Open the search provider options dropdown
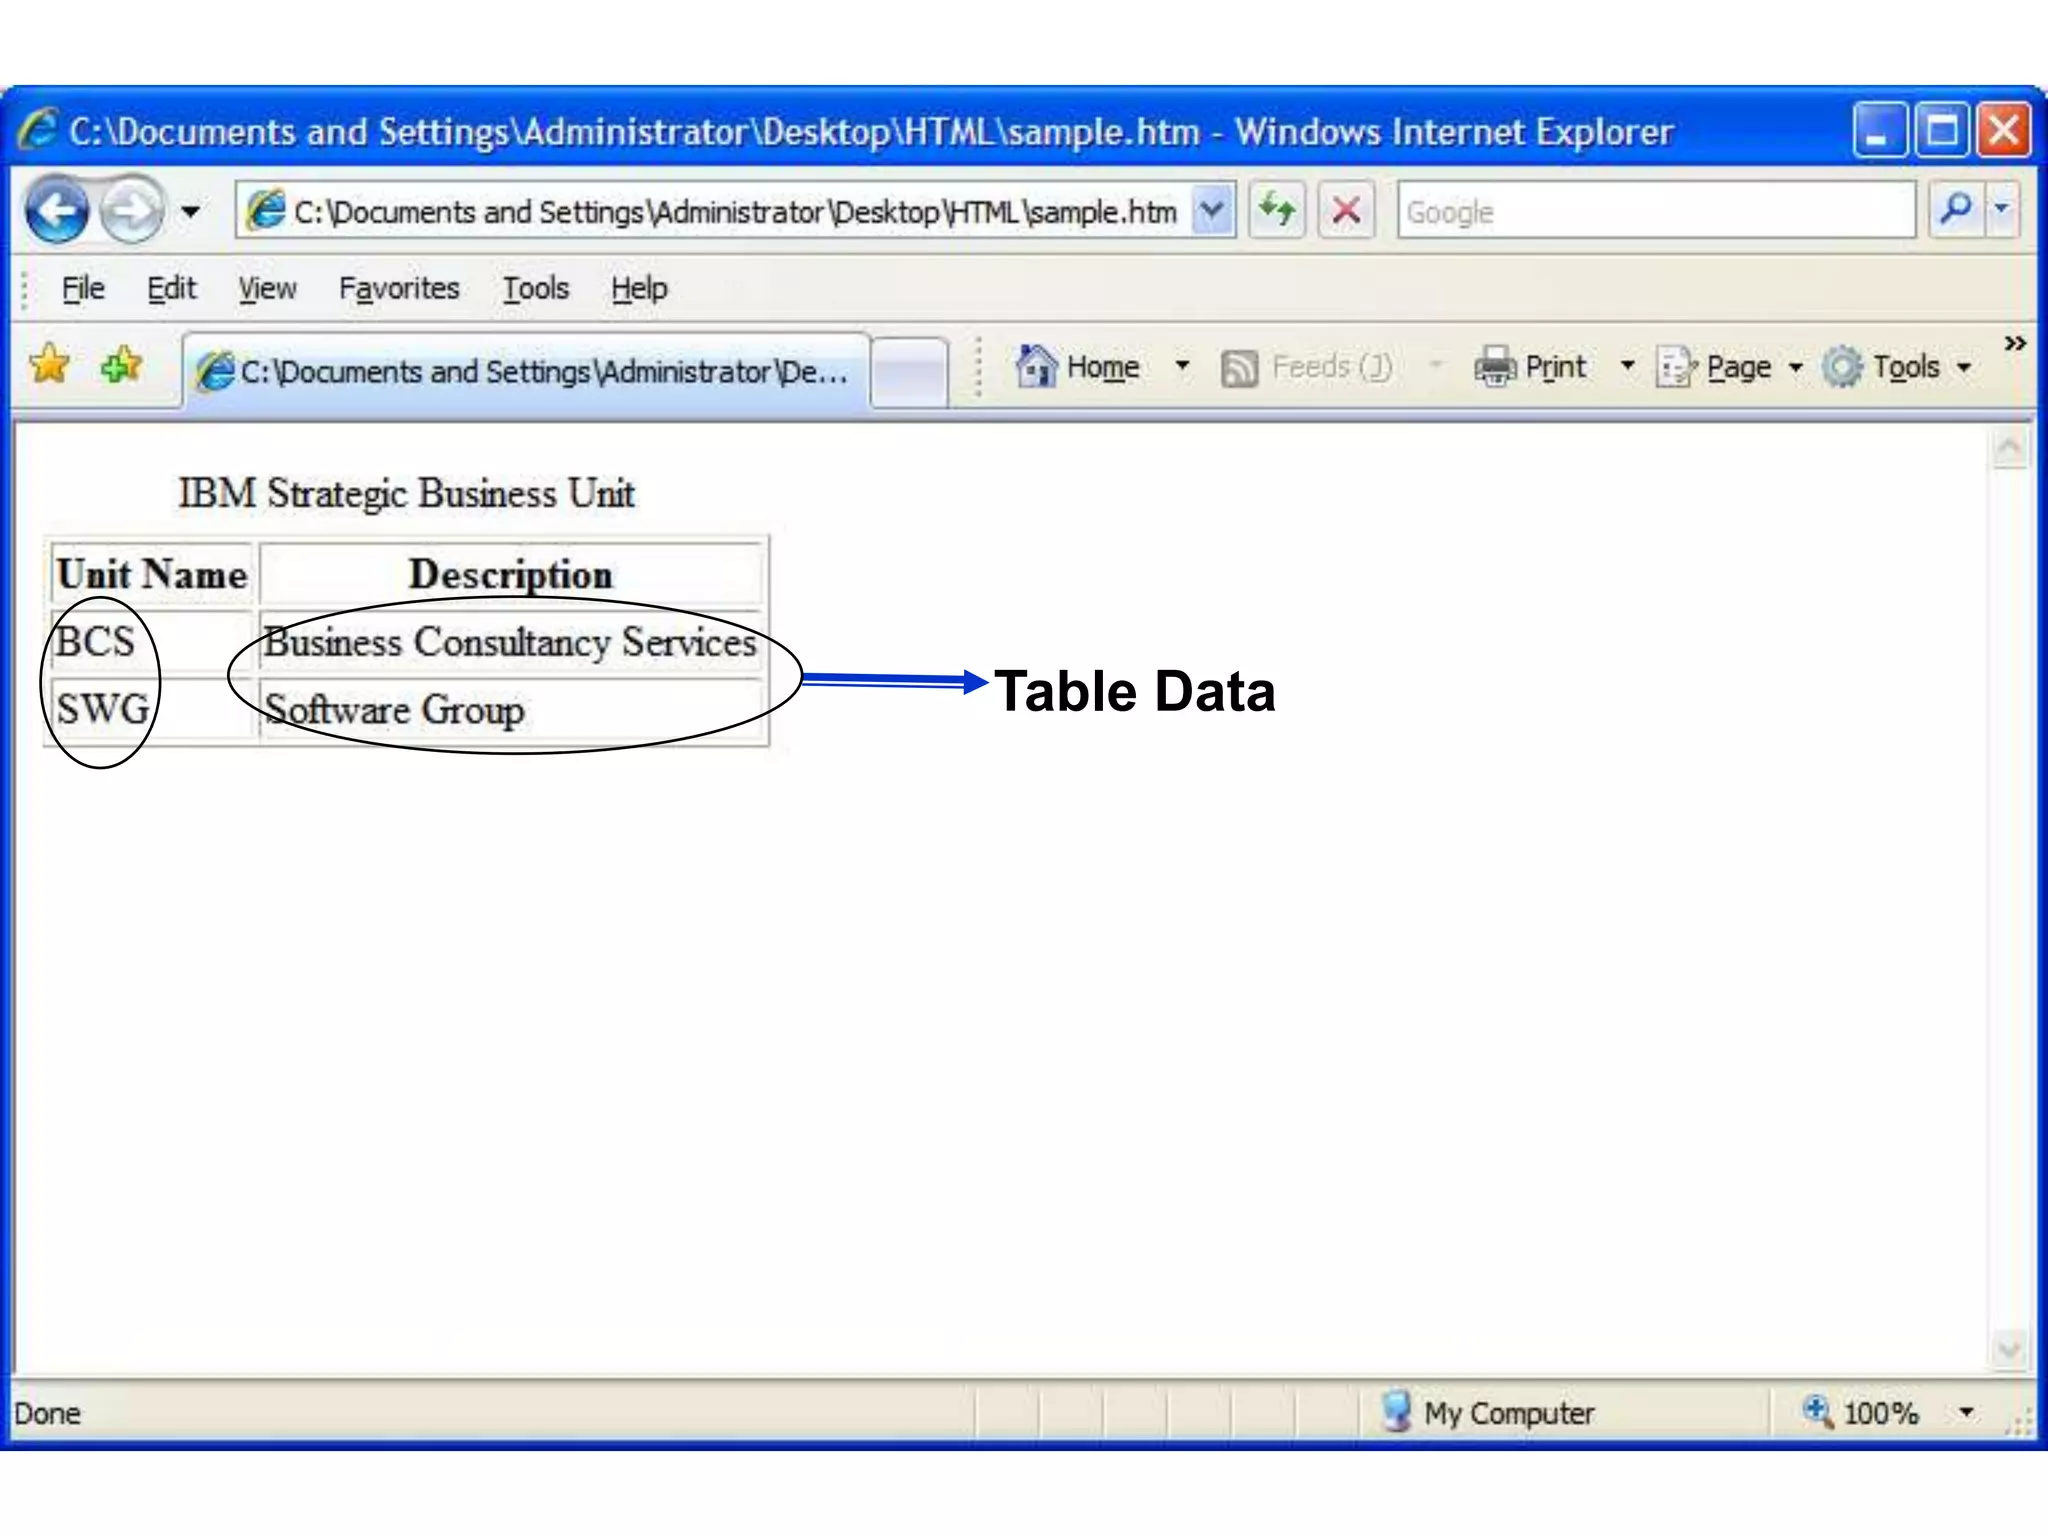 2001,209
